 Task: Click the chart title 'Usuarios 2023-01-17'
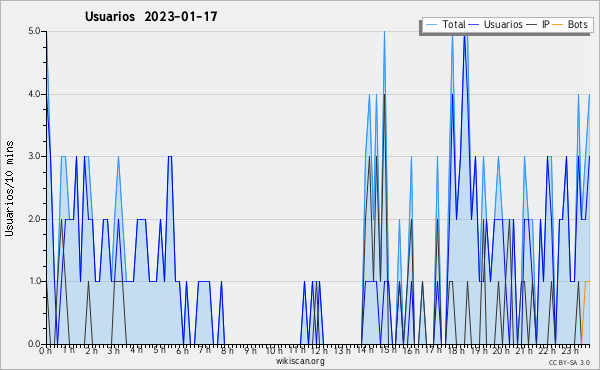[151, 16]
